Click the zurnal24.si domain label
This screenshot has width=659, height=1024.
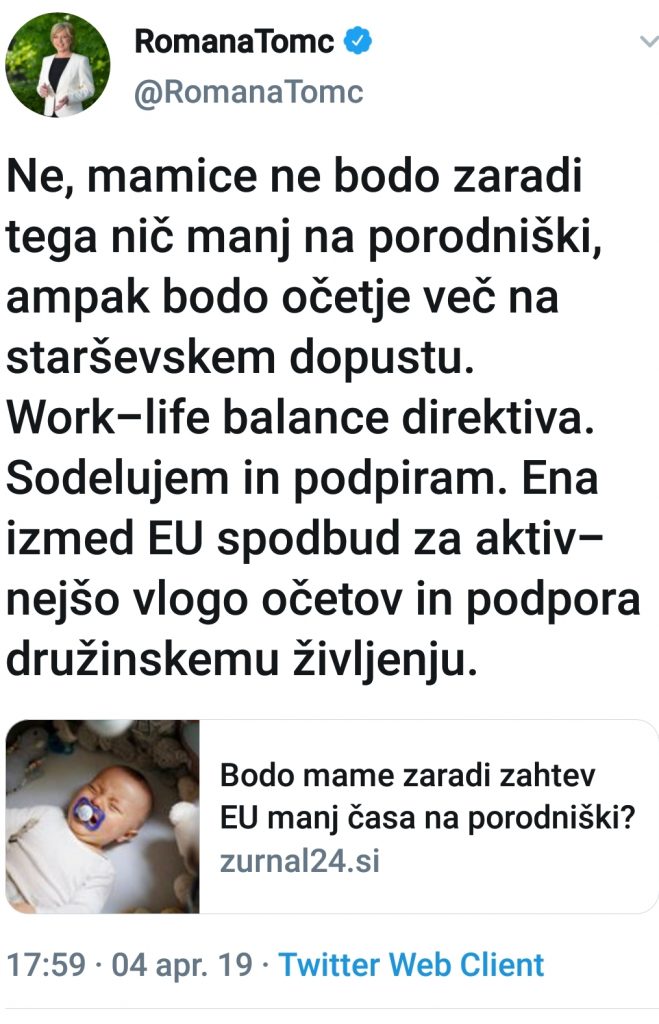(300, 861)
